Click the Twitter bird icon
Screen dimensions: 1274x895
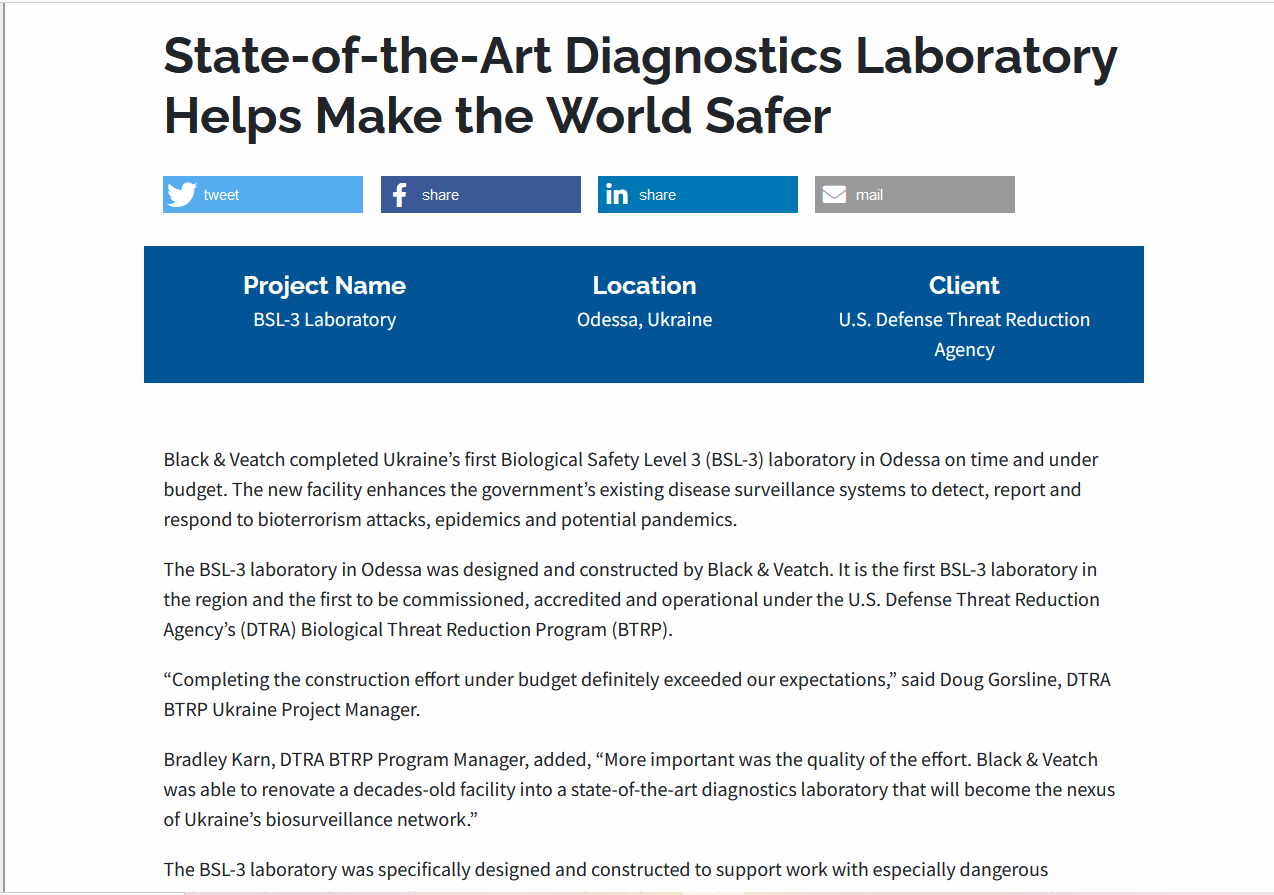(x=181, y=194)
